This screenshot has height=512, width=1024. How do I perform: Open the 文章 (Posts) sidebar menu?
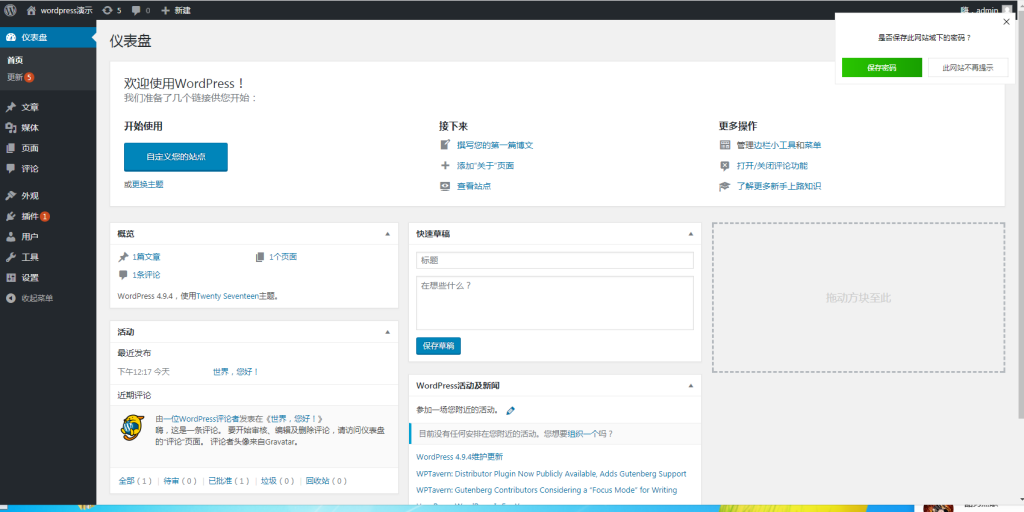[48, 107]
